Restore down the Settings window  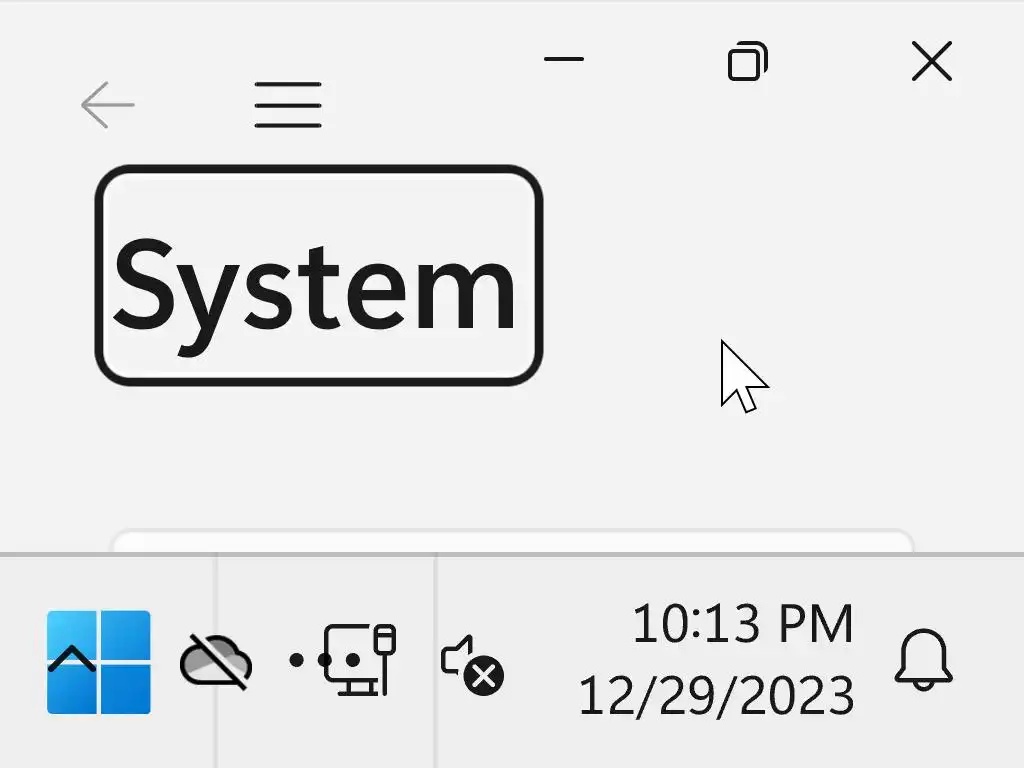point(748,61)
